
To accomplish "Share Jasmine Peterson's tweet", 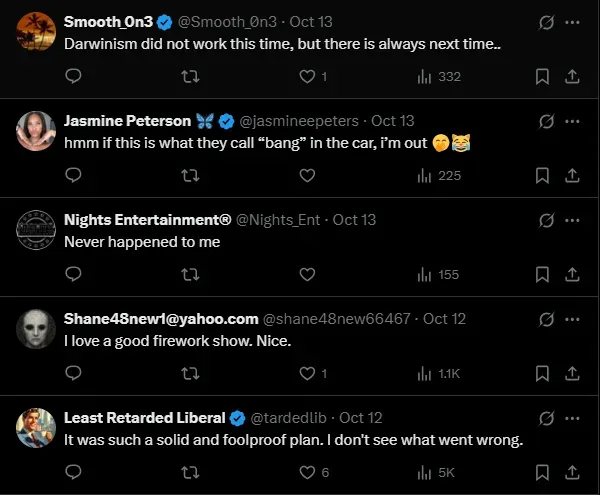I will coord(572,175).
